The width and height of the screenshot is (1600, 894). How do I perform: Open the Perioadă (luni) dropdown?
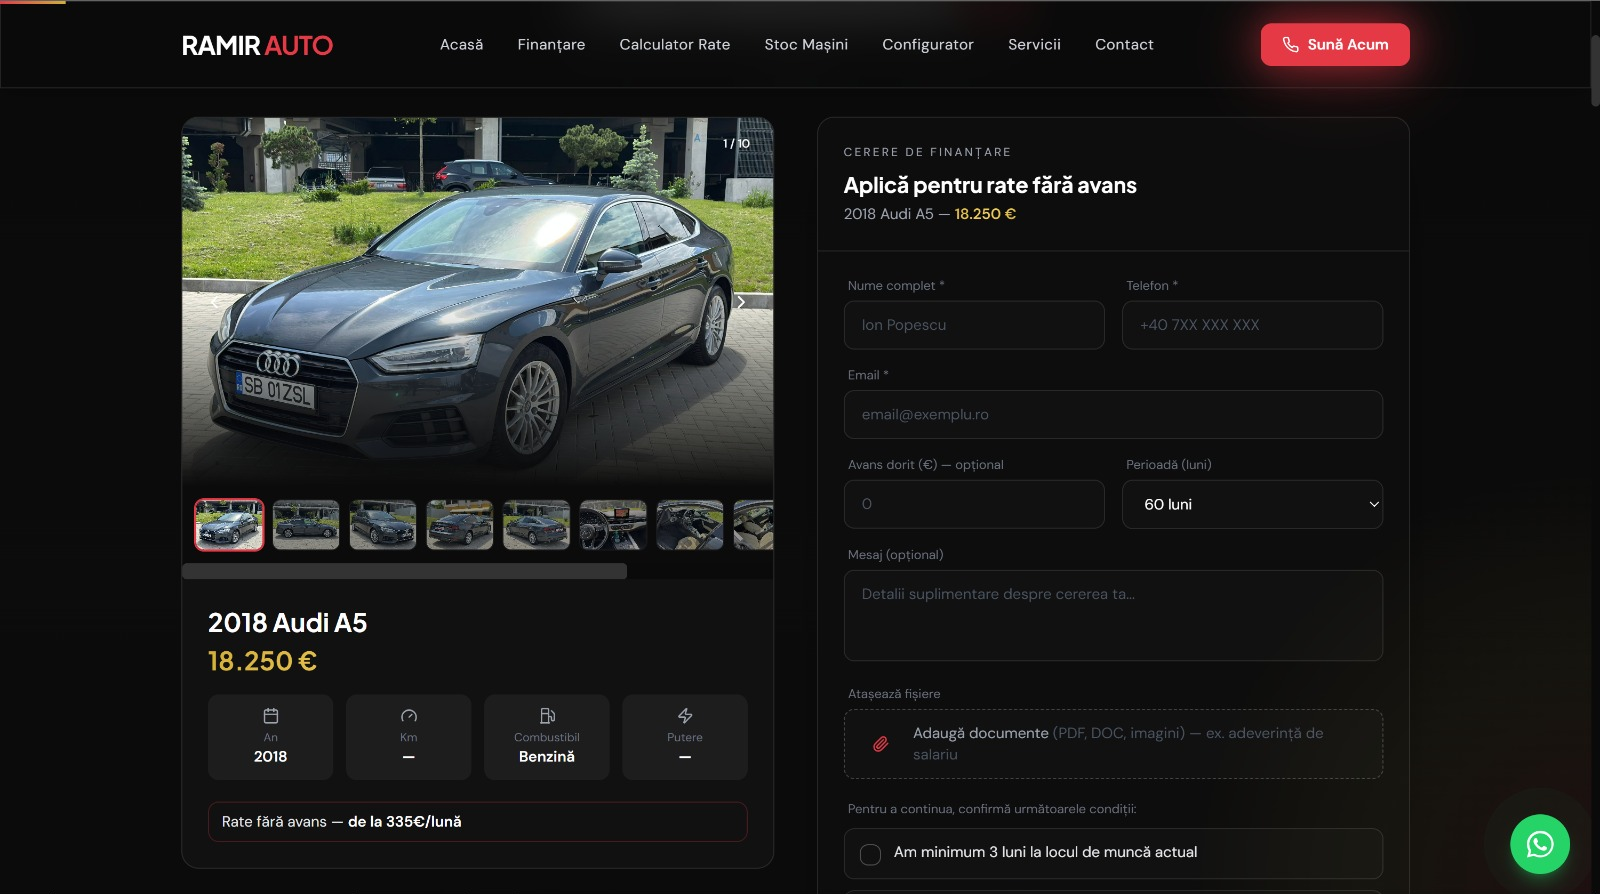tap(1252, 504)
